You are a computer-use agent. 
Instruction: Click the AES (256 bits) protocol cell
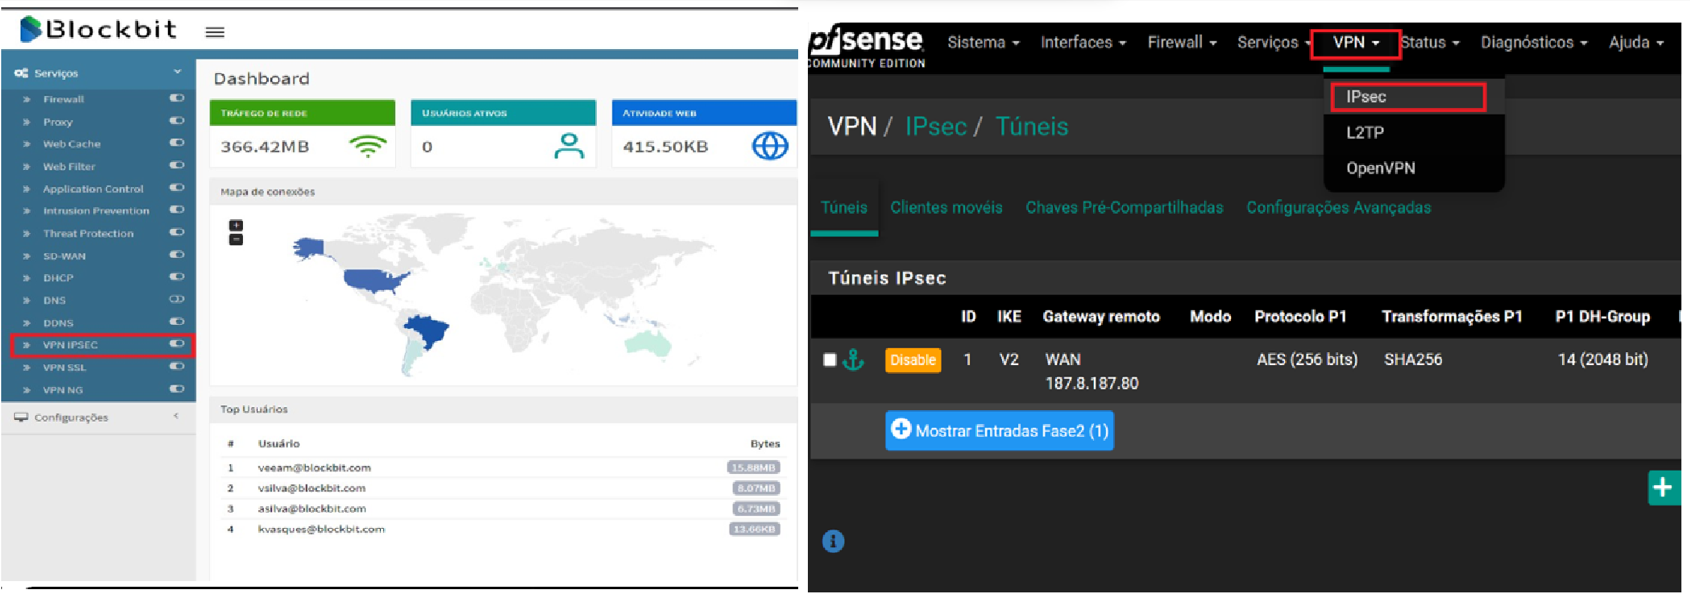[1307, 359]
